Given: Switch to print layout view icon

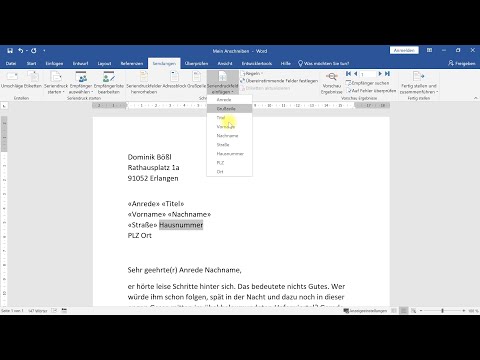Looking at the screenshot, I should point(404,311).
